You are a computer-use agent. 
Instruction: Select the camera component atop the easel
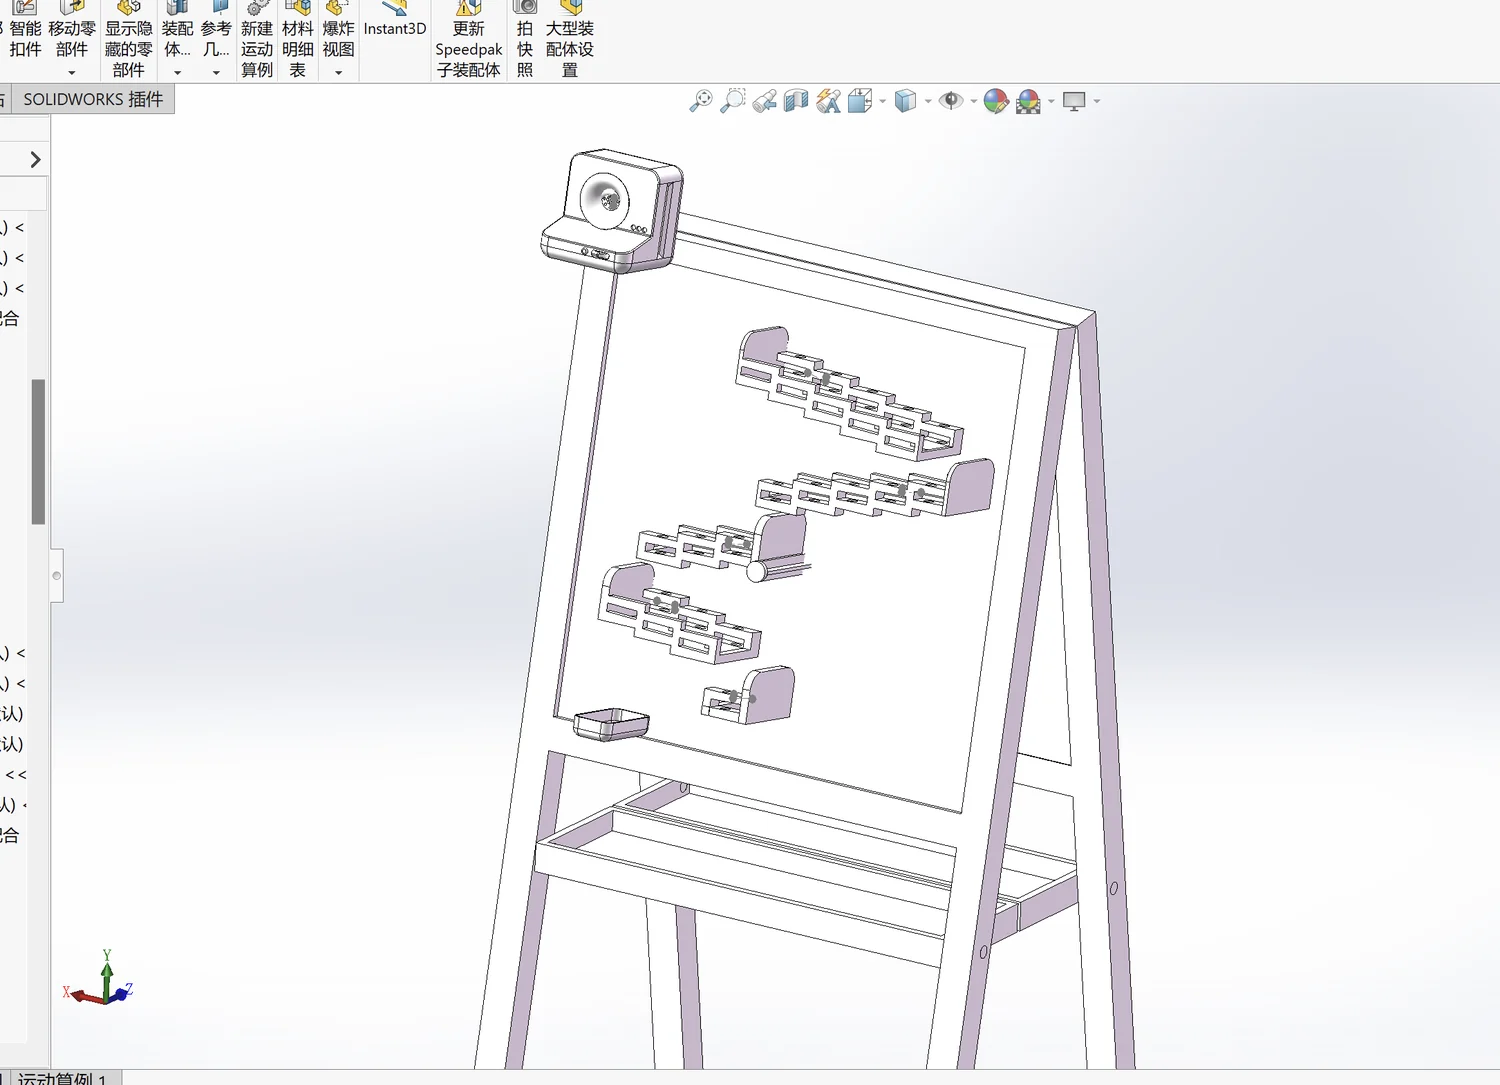(612, 211)
